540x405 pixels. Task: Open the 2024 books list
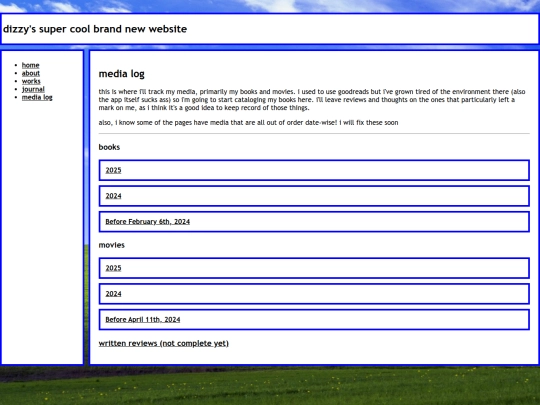(113, 196)
